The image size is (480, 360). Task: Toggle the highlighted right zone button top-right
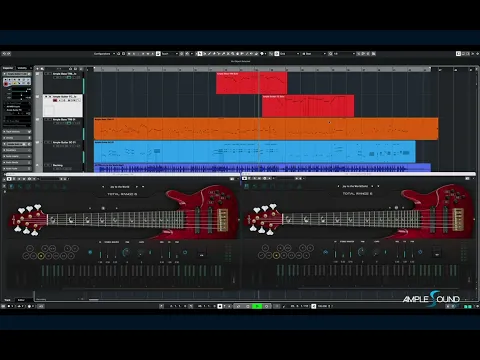click(458, 54)
